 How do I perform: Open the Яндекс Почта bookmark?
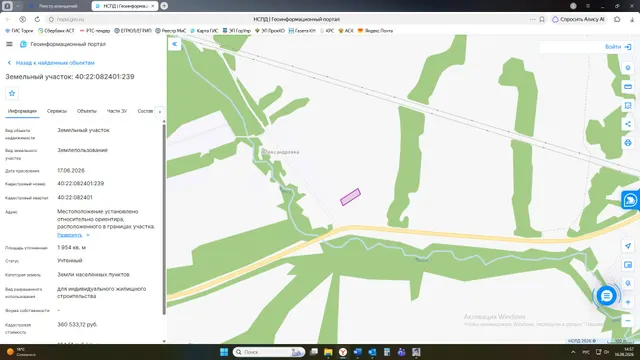coord(375,31)
